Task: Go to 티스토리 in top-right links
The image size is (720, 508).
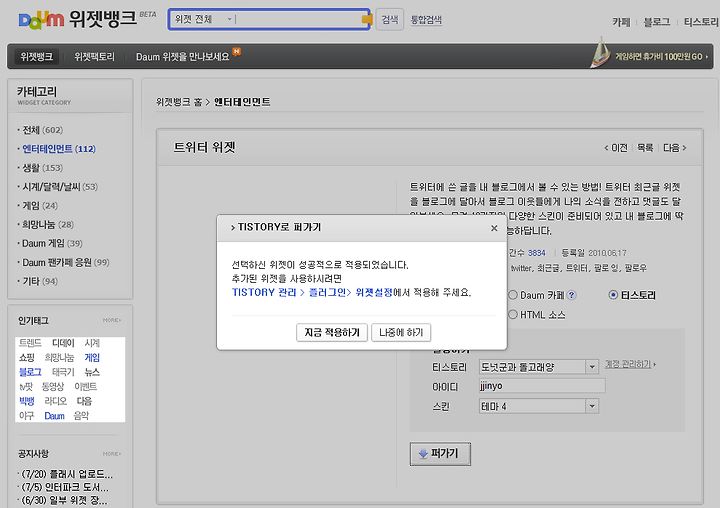Action: coord(701,22)
